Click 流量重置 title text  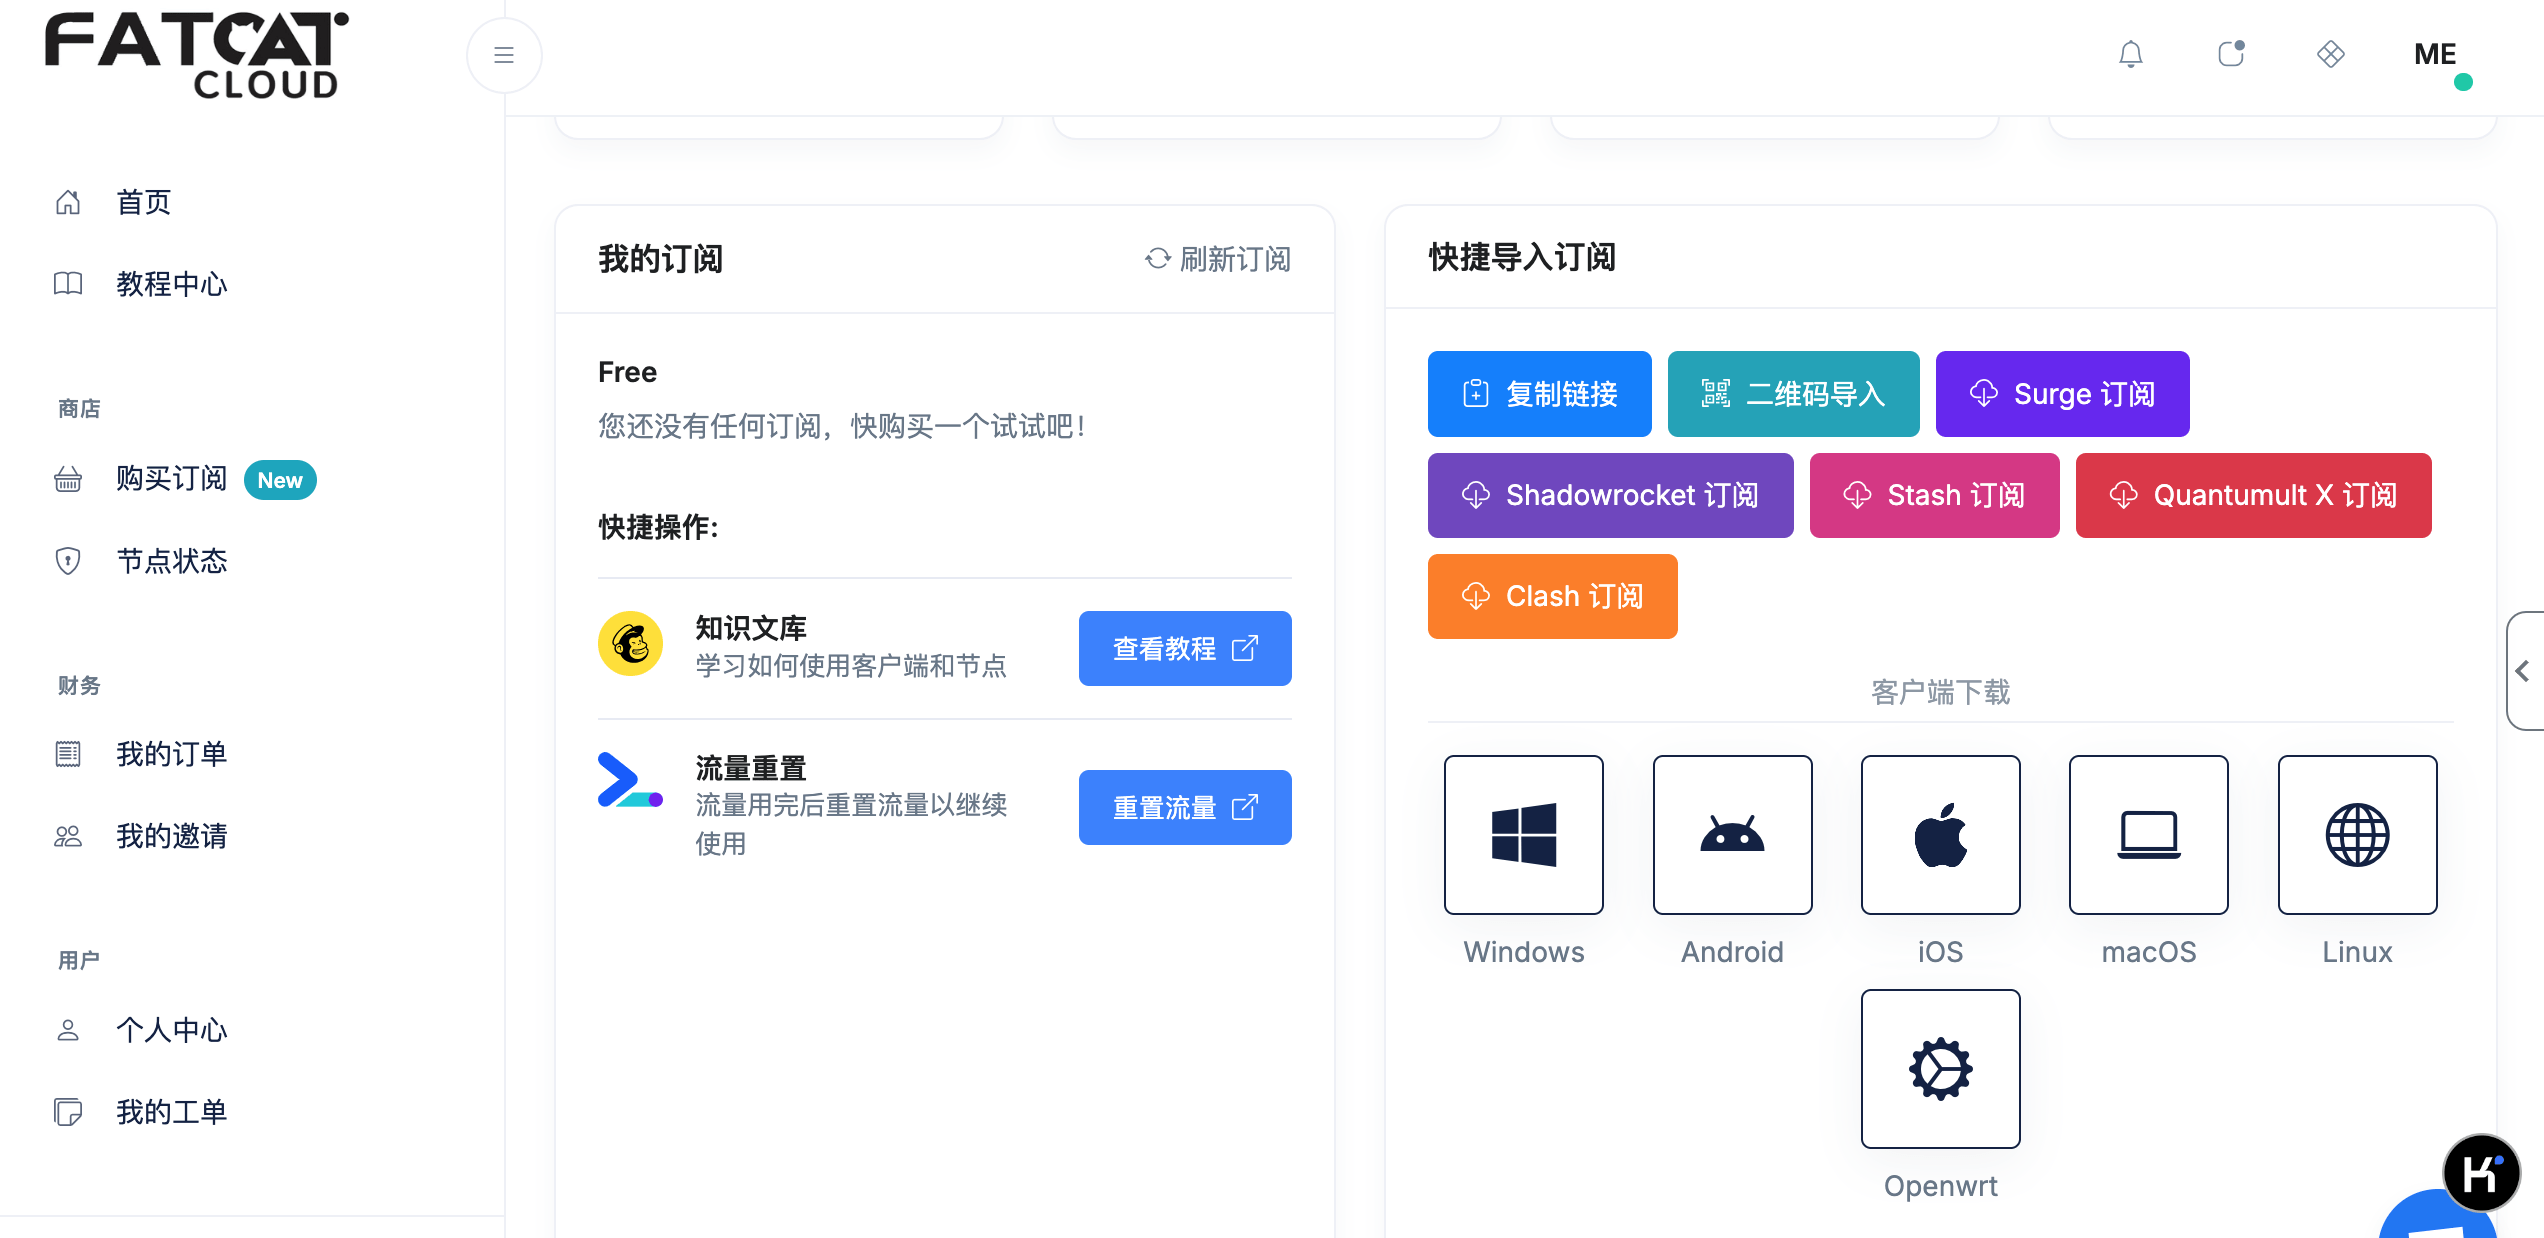coord(751,768)
